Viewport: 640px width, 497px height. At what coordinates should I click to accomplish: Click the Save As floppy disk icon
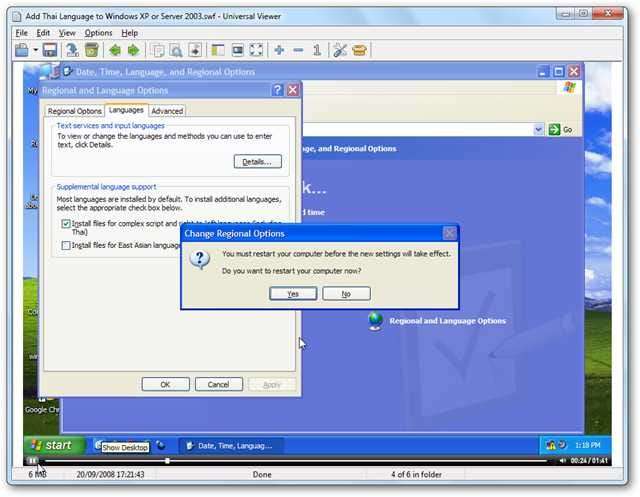(50, 50)
